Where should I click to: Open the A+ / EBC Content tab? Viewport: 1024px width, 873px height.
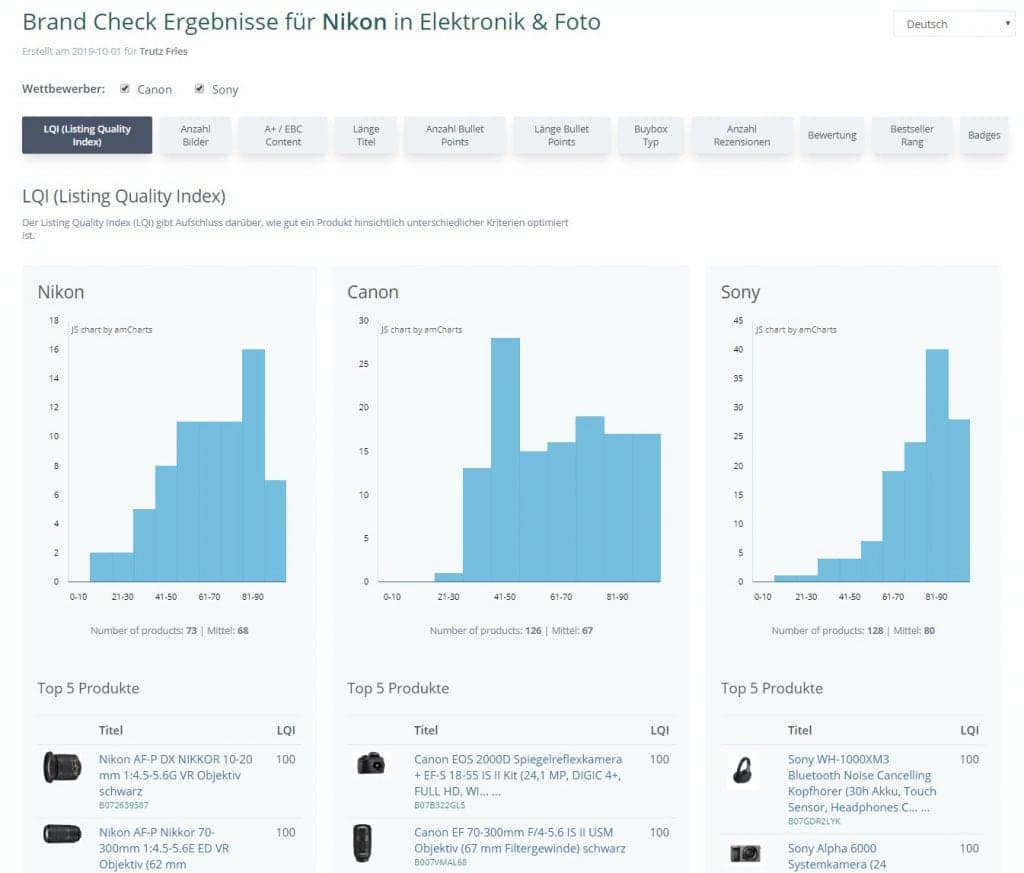(x=283, y=135)
